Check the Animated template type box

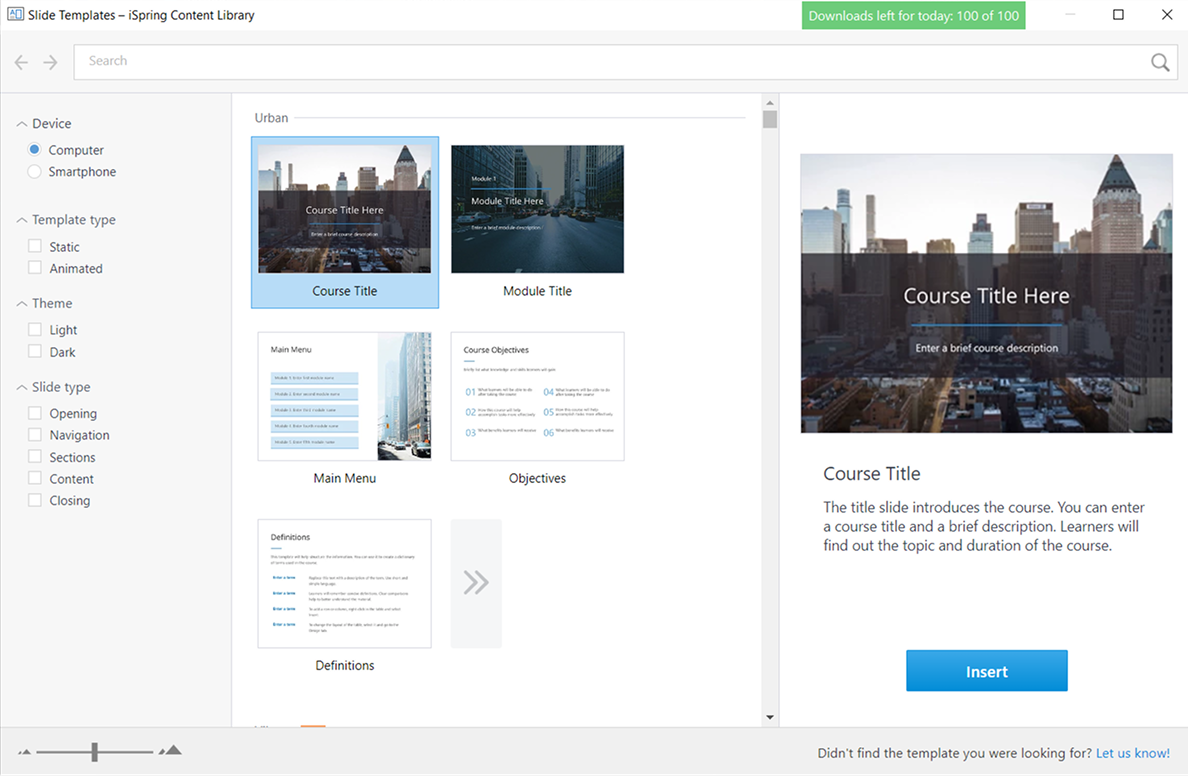[35, 267]
